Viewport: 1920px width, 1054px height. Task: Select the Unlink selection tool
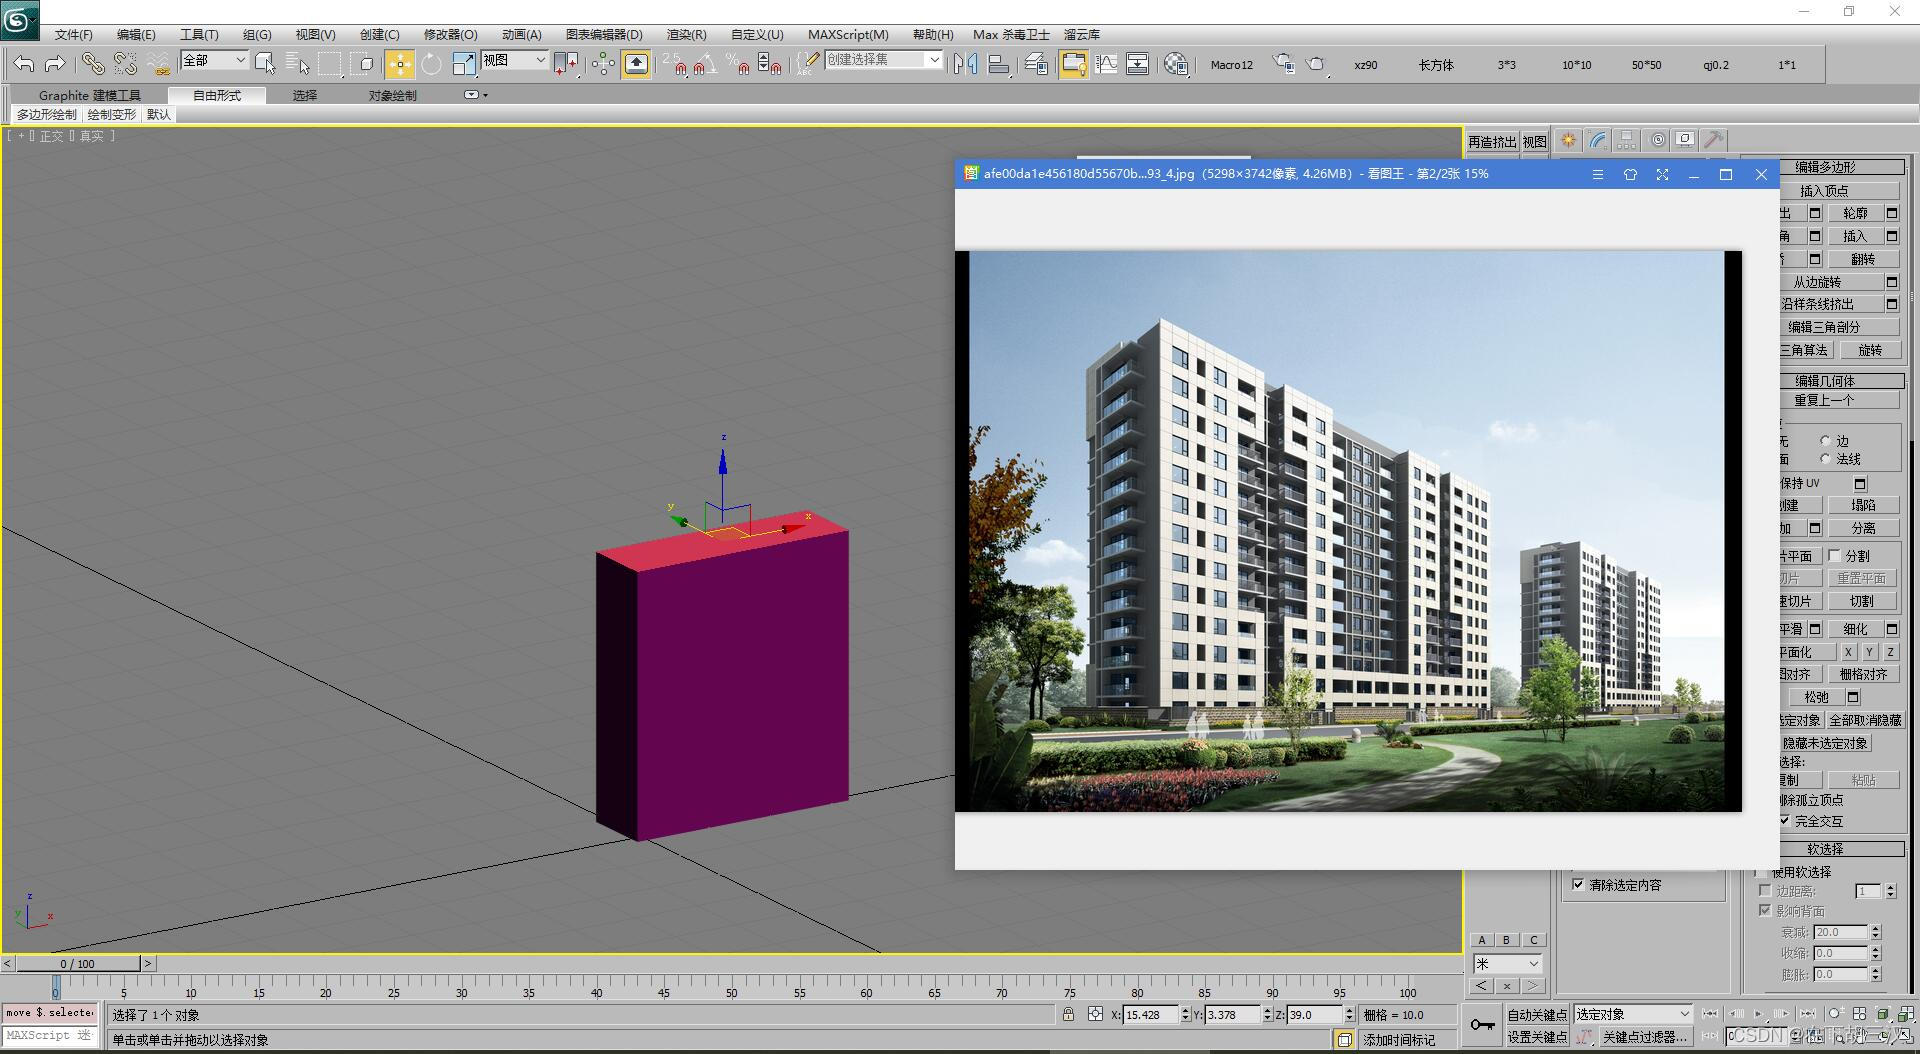click(x=125, y=64)
